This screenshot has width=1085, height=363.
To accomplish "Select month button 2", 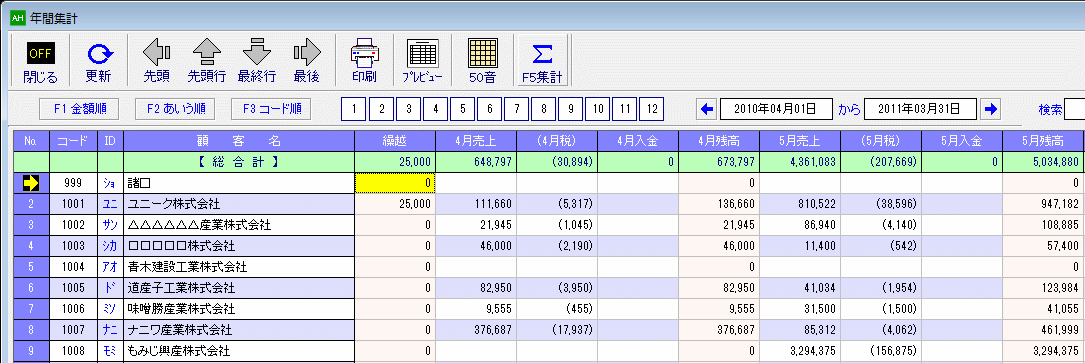I will coord(381,109).
